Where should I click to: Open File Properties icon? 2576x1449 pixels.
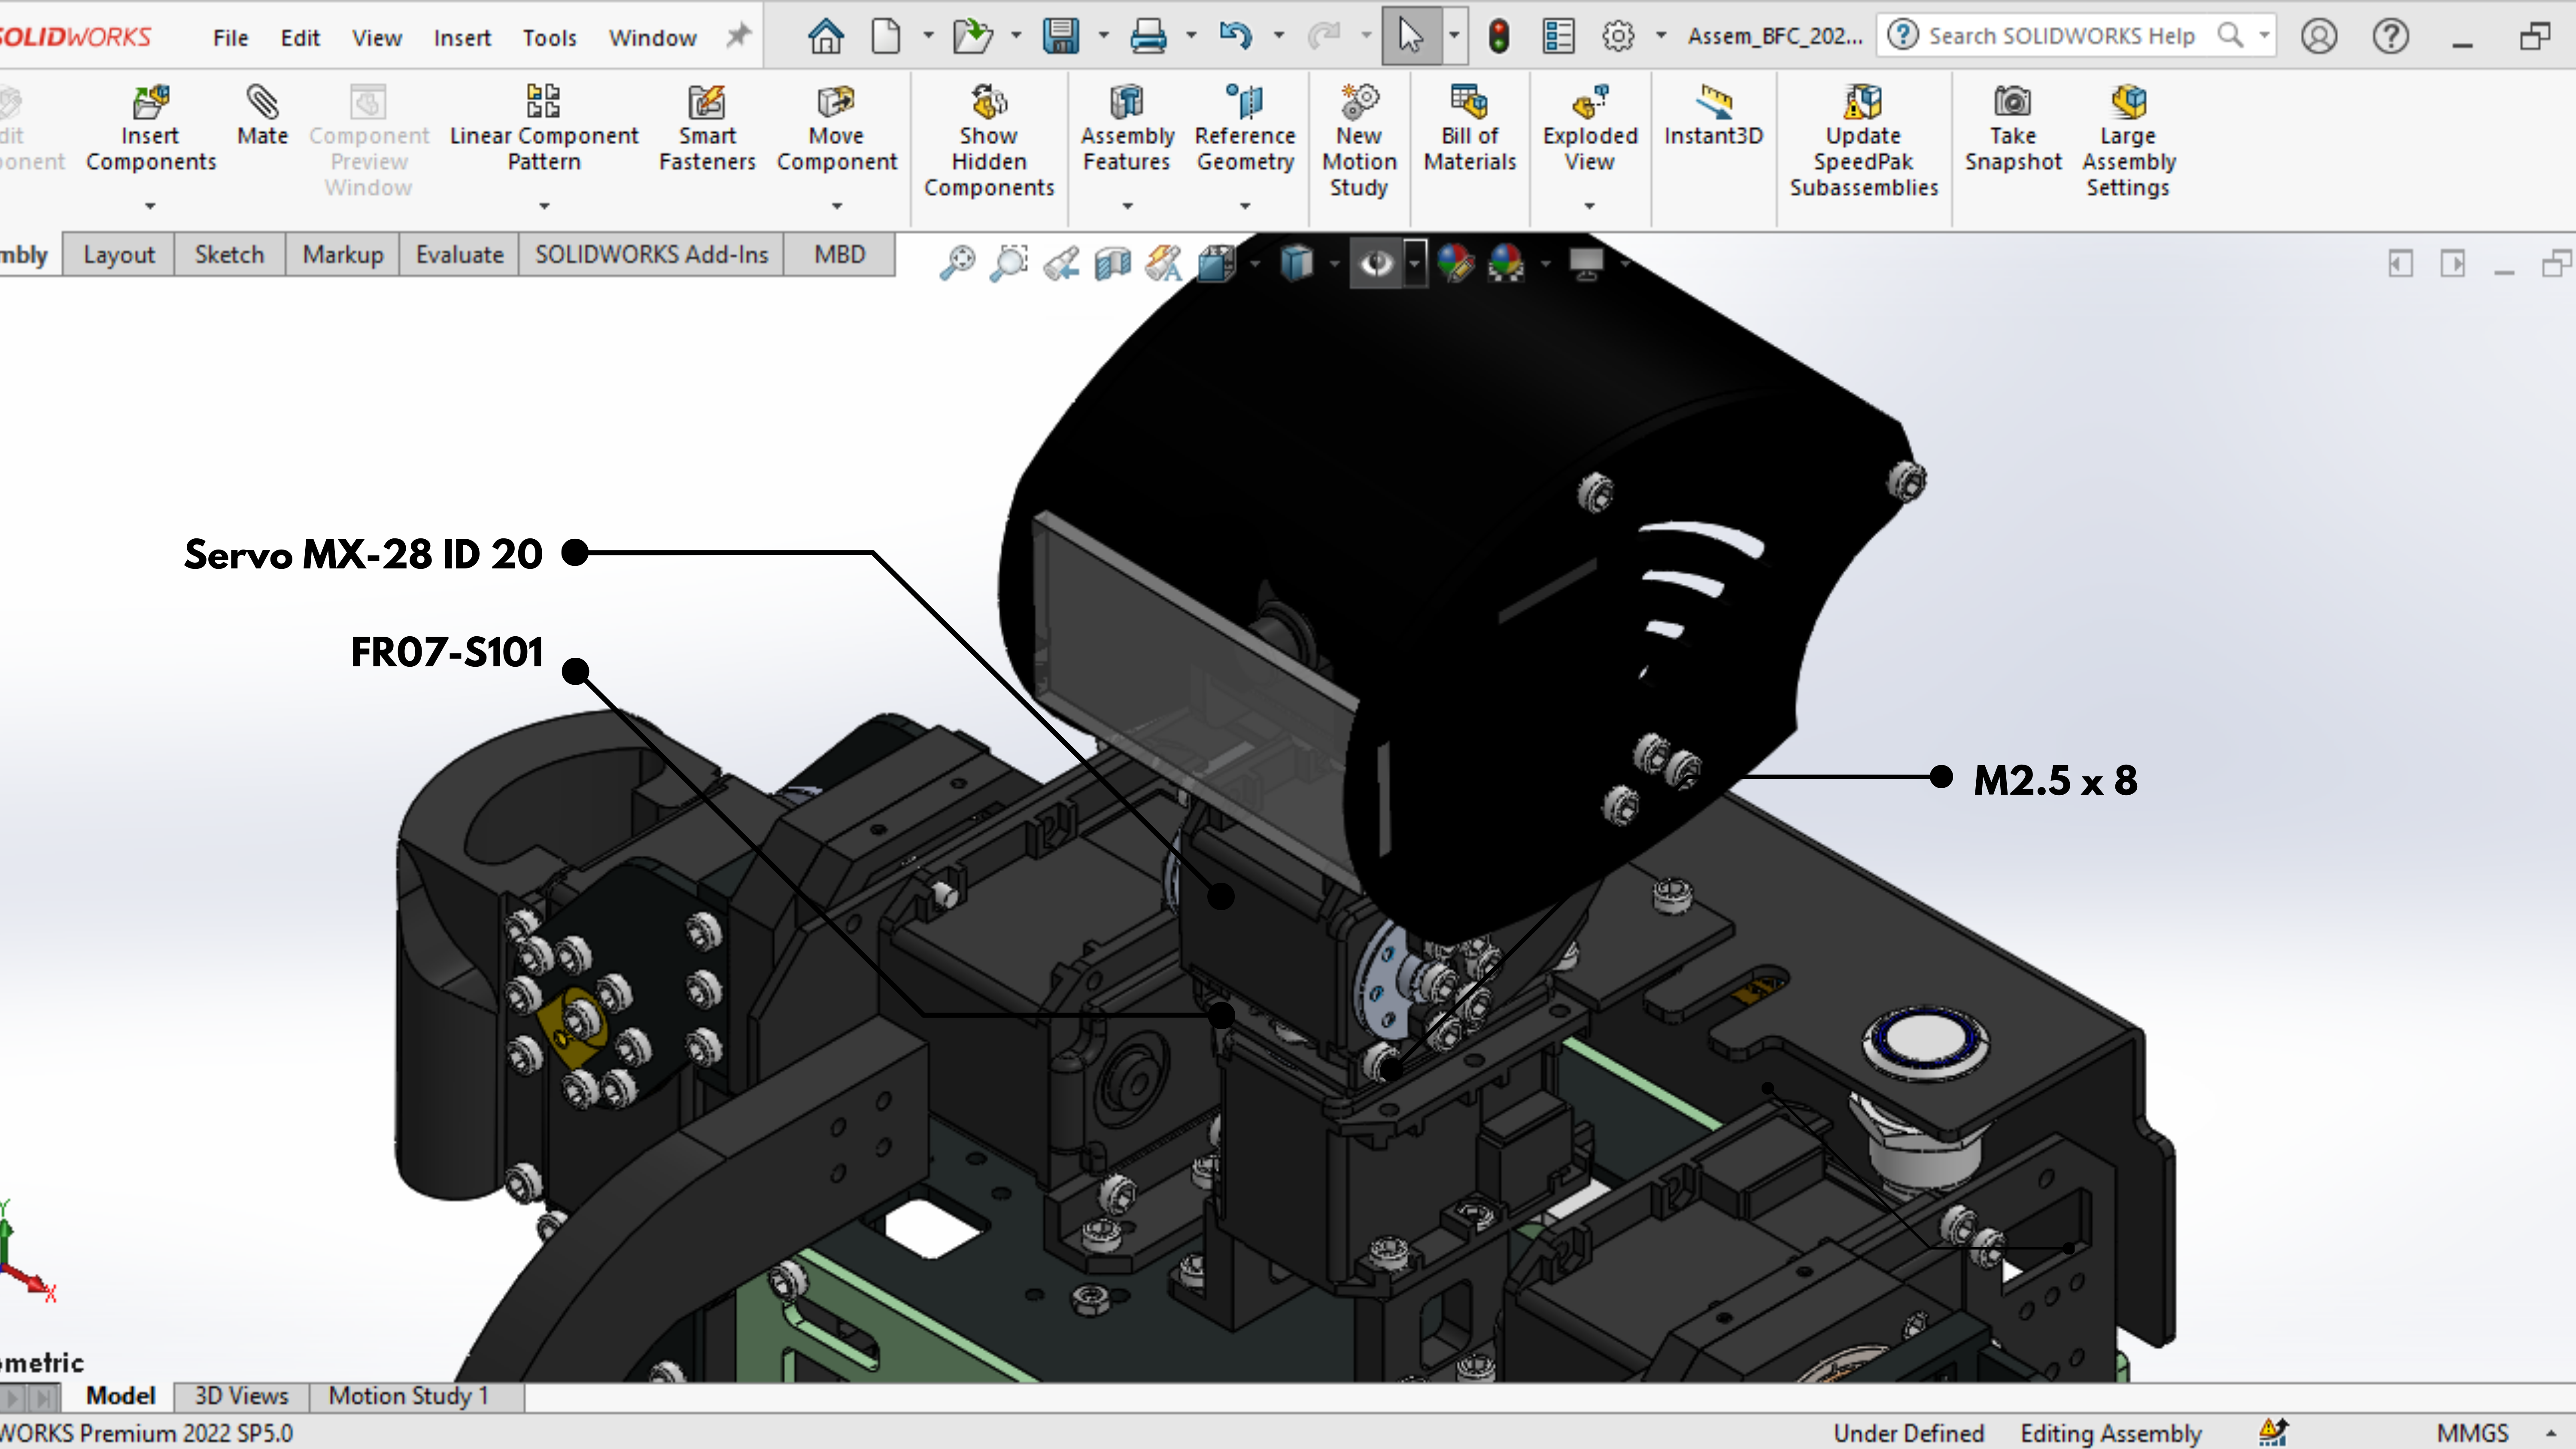pos(1558,37)
